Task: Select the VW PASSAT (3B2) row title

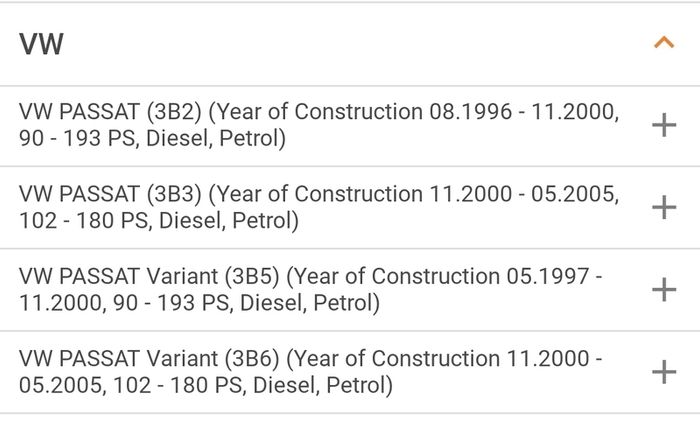Action: click(319, 125)
